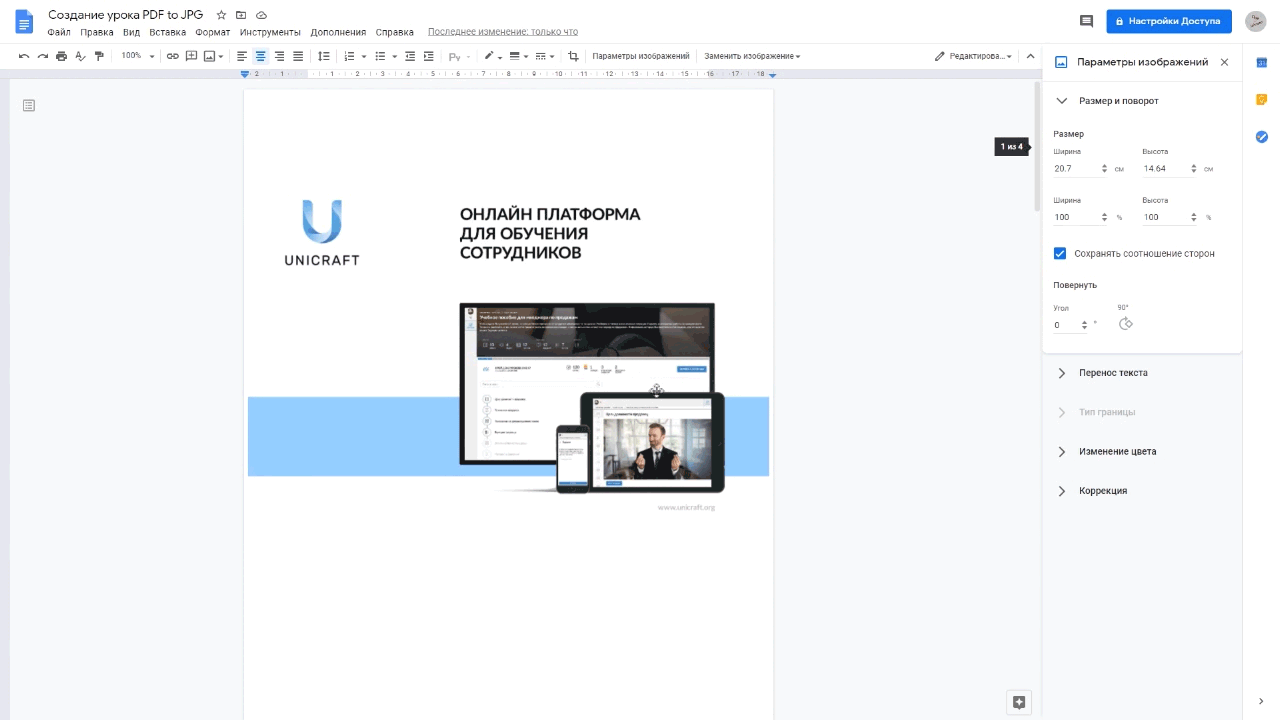The width and height of the screenshot is (1280, 720).
Task: Star the document title
Action: click(221, 15)
